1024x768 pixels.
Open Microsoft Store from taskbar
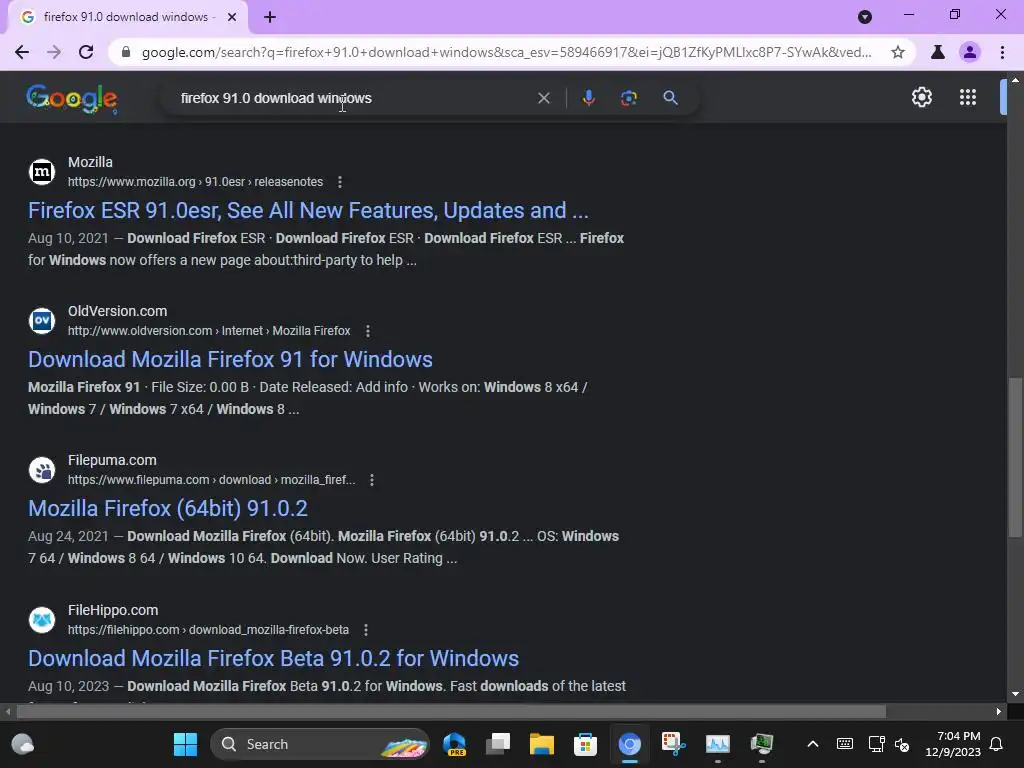585,744
